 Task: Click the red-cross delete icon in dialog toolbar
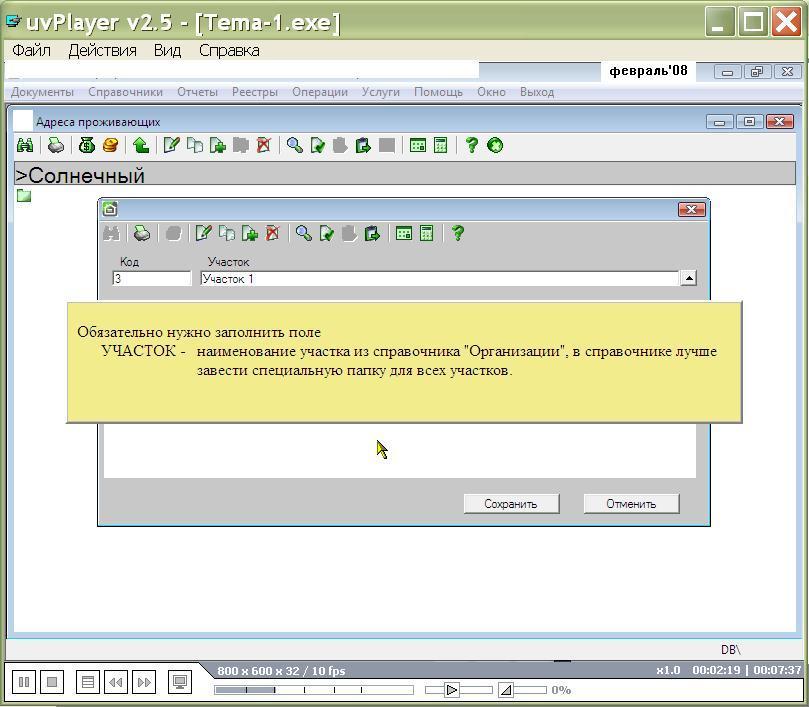[x=273, y=234]
